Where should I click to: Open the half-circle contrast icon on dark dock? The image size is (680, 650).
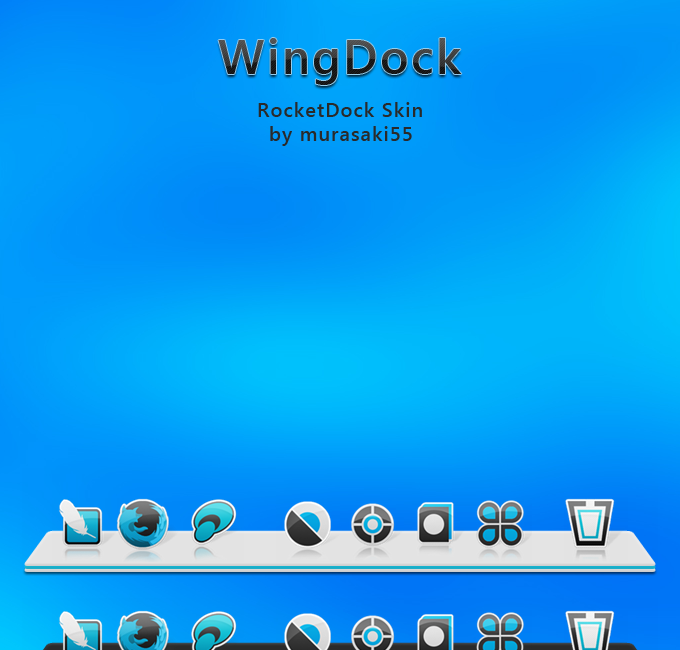(x=307, y=633)
